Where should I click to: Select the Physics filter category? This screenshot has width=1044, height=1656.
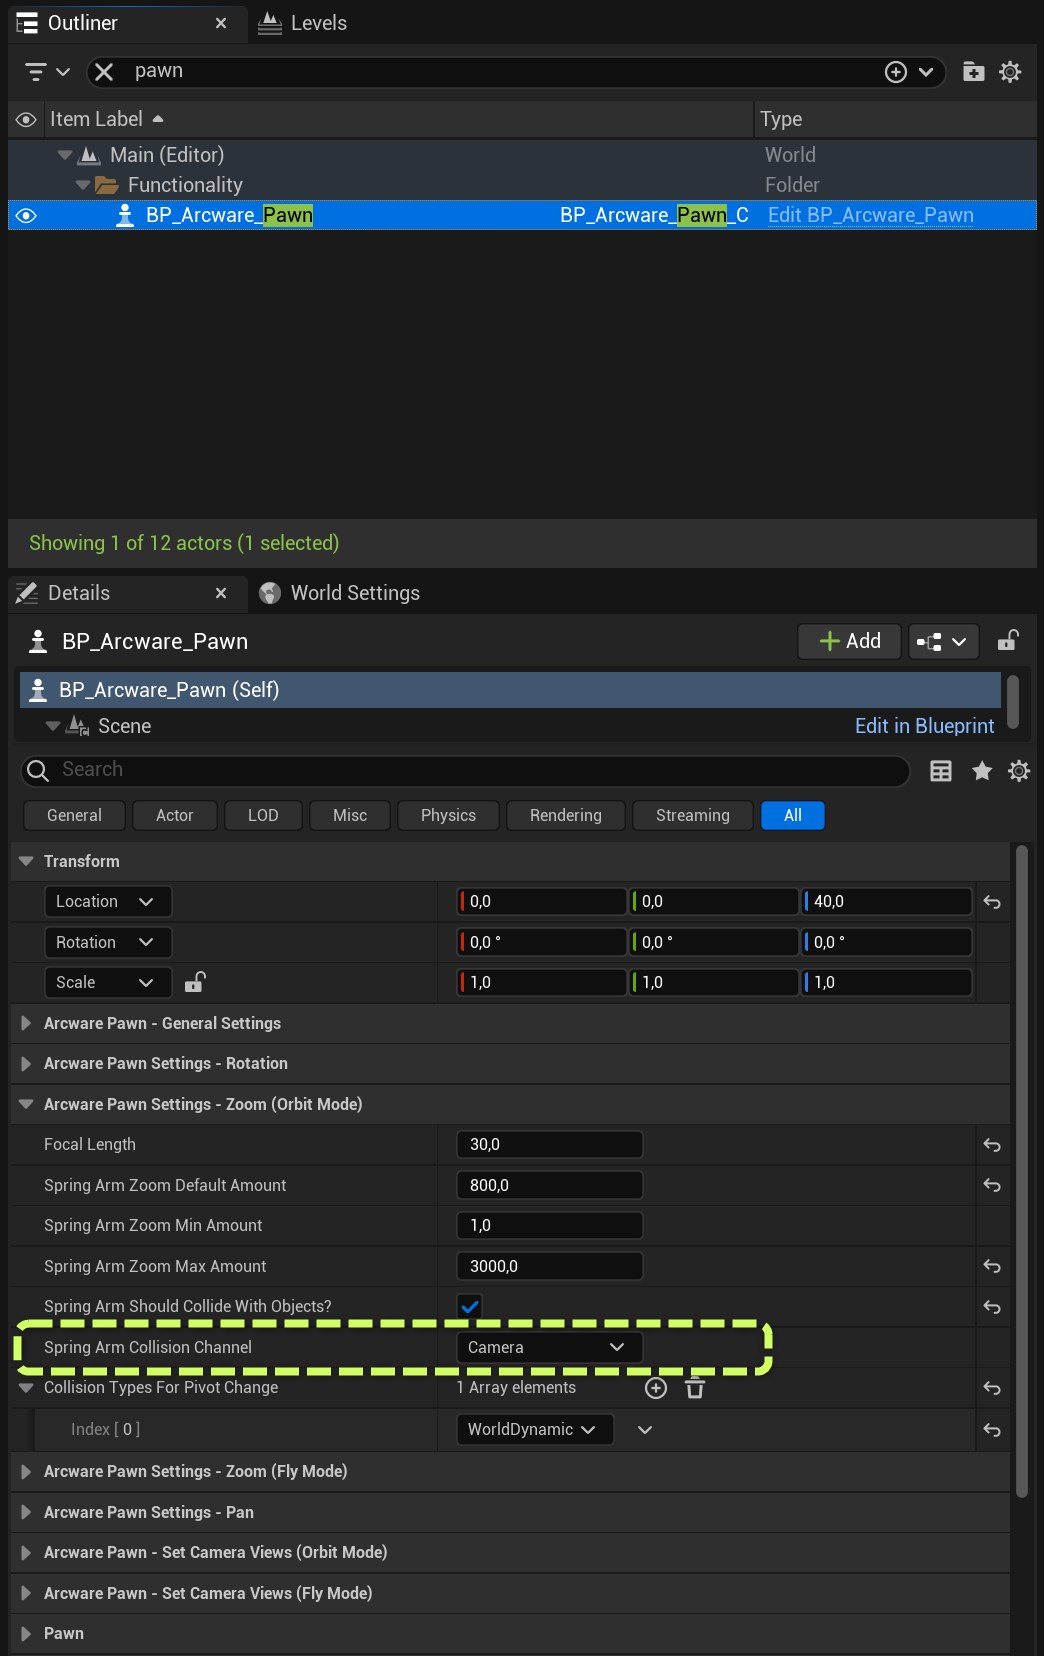point(448,815)
